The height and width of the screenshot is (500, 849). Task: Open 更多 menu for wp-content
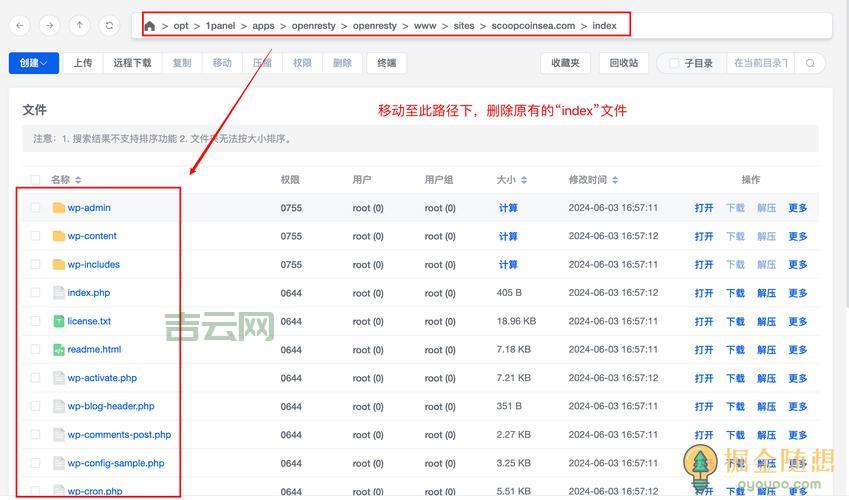pyautogui.click(x=798, y=236)
